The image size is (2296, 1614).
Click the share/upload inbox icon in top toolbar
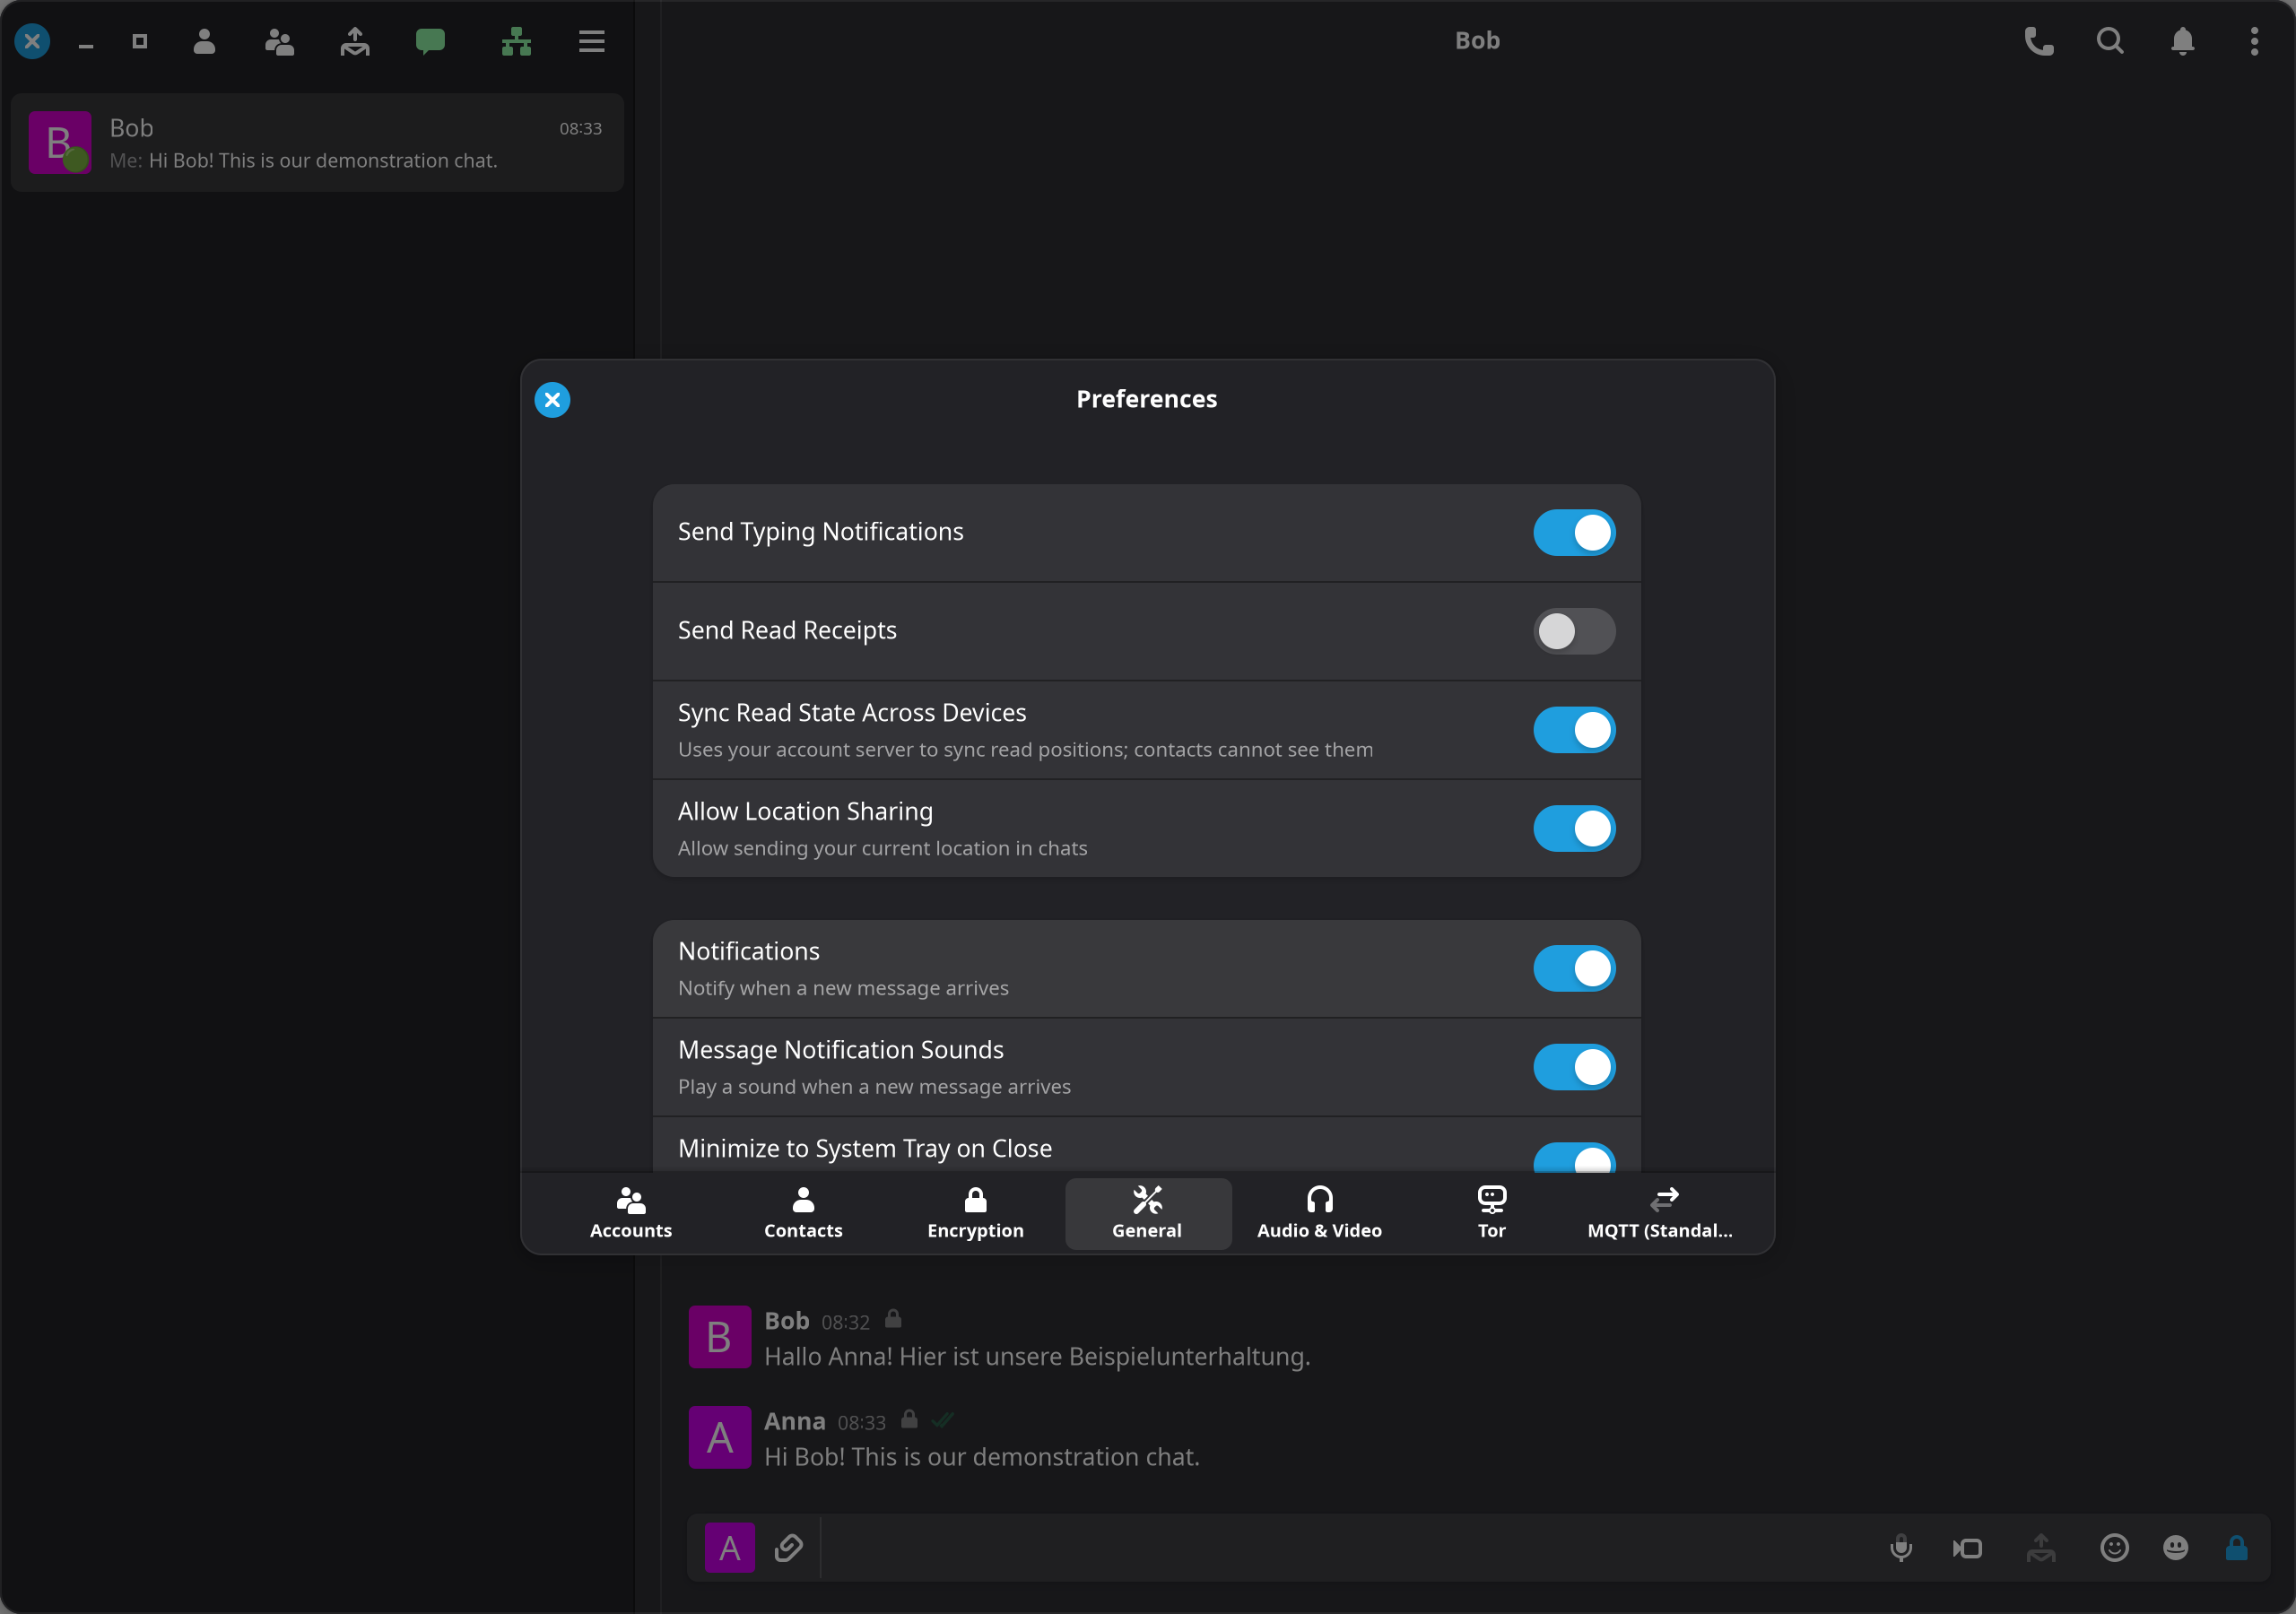(355, 41)
